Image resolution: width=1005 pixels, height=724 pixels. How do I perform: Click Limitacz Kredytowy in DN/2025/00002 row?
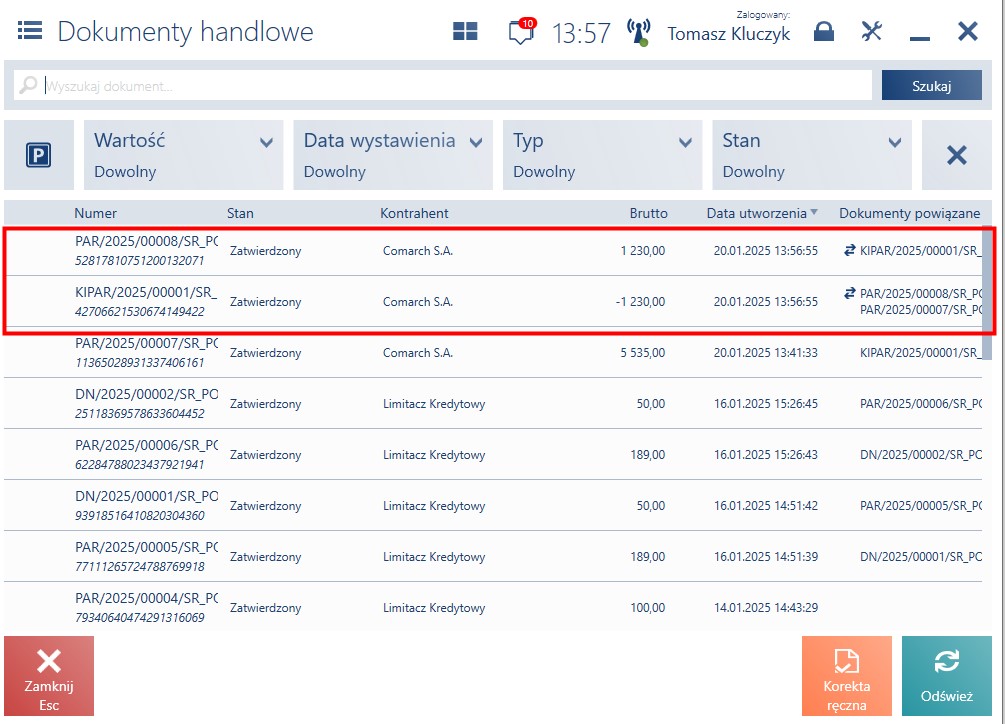[x=434, y=404]
